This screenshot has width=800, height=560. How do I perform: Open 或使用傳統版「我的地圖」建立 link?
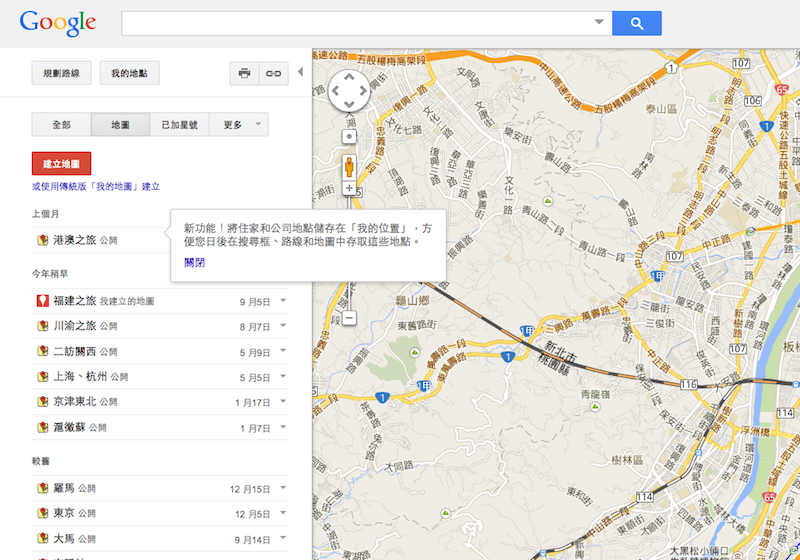pyautogui.click(x=96, y=187)
